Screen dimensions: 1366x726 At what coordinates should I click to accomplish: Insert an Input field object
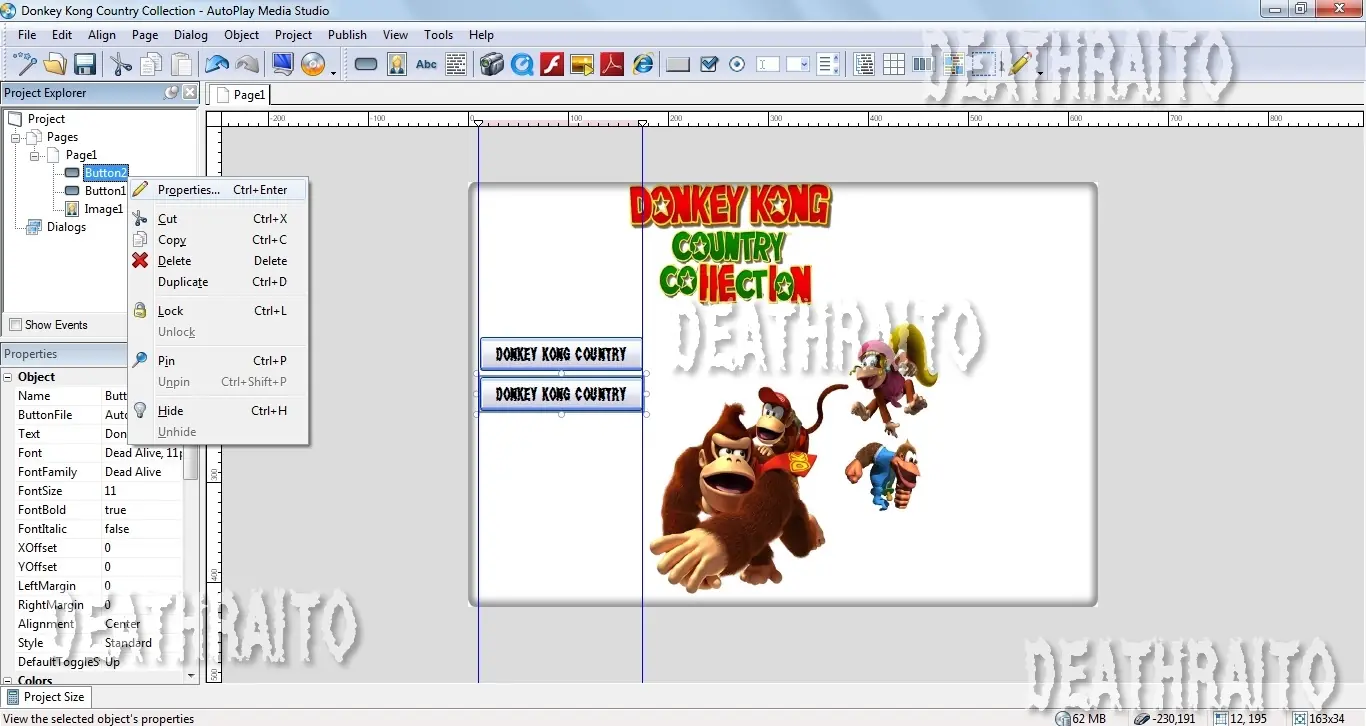click(x=768, y=65)
